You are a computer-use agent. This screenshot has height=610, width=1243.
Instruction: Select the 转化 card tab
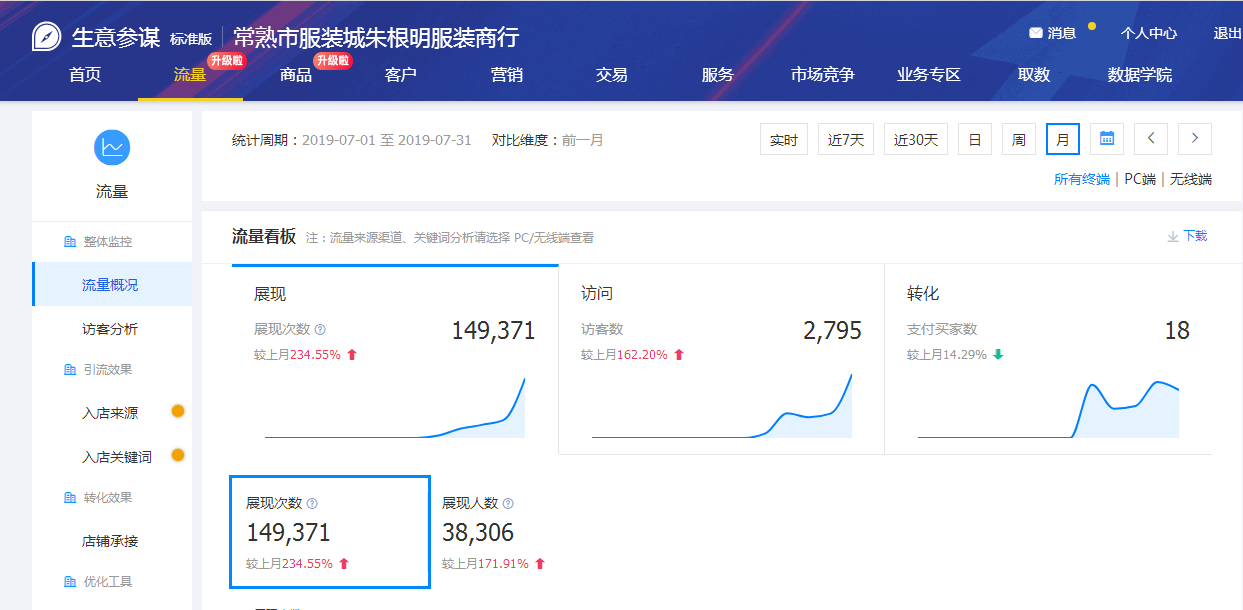tap(1048, 360)
